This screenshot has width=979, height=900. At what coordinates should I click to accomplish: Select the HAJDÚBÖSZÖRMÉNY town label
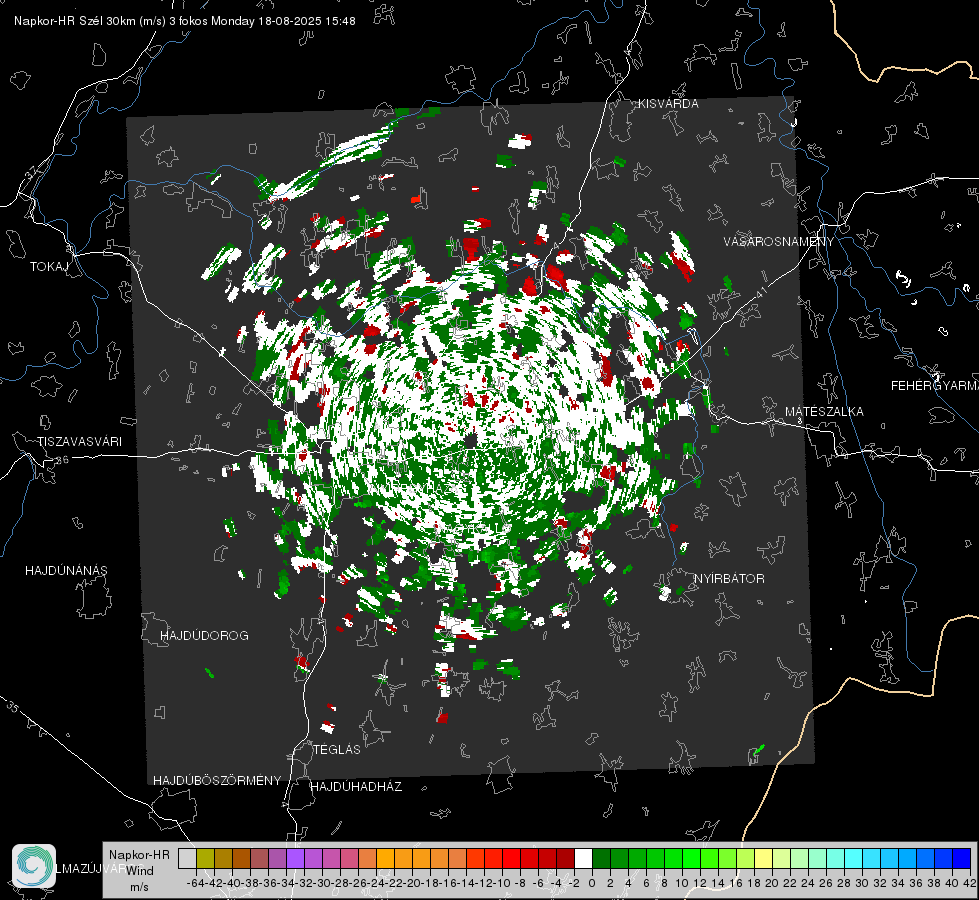(x=217, y=781)
